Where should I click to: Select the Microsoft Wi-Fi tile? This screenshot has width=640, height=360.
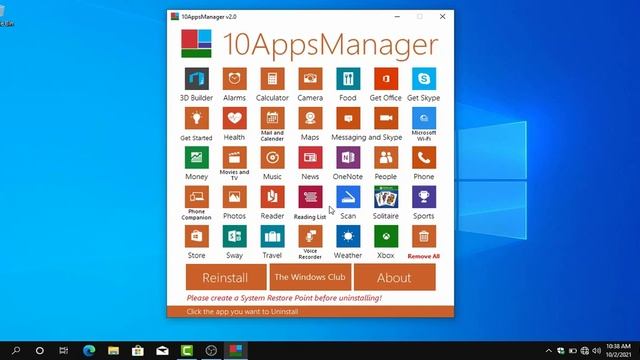pos(424,118)
